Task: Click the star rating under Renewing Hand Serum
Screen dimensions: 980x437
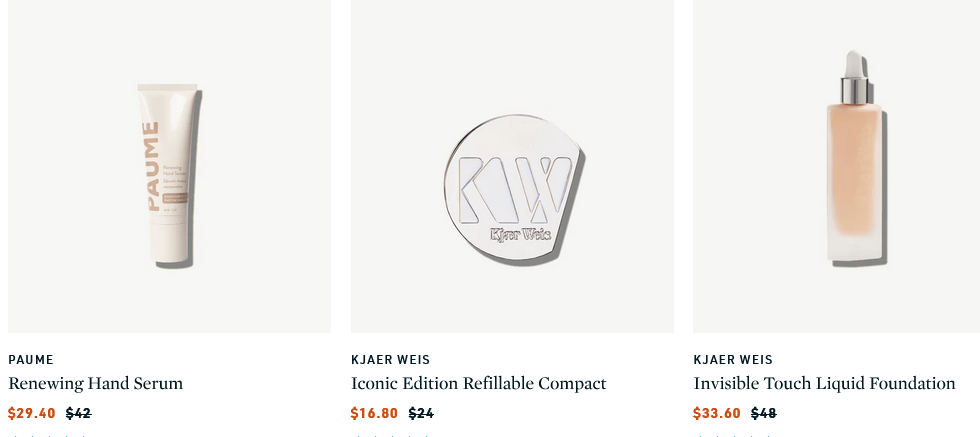Action: (x=48, y=435)
